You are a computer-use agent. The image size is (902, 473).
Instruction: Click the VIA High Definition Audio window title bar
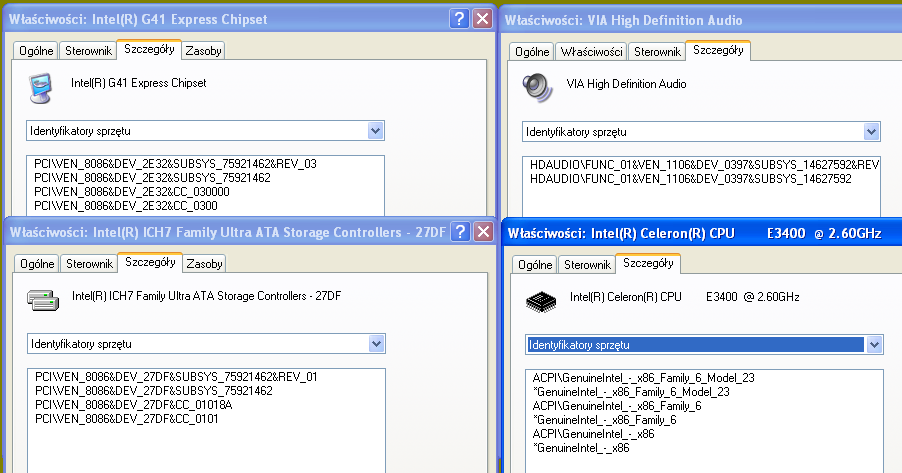tap(701, 20)
